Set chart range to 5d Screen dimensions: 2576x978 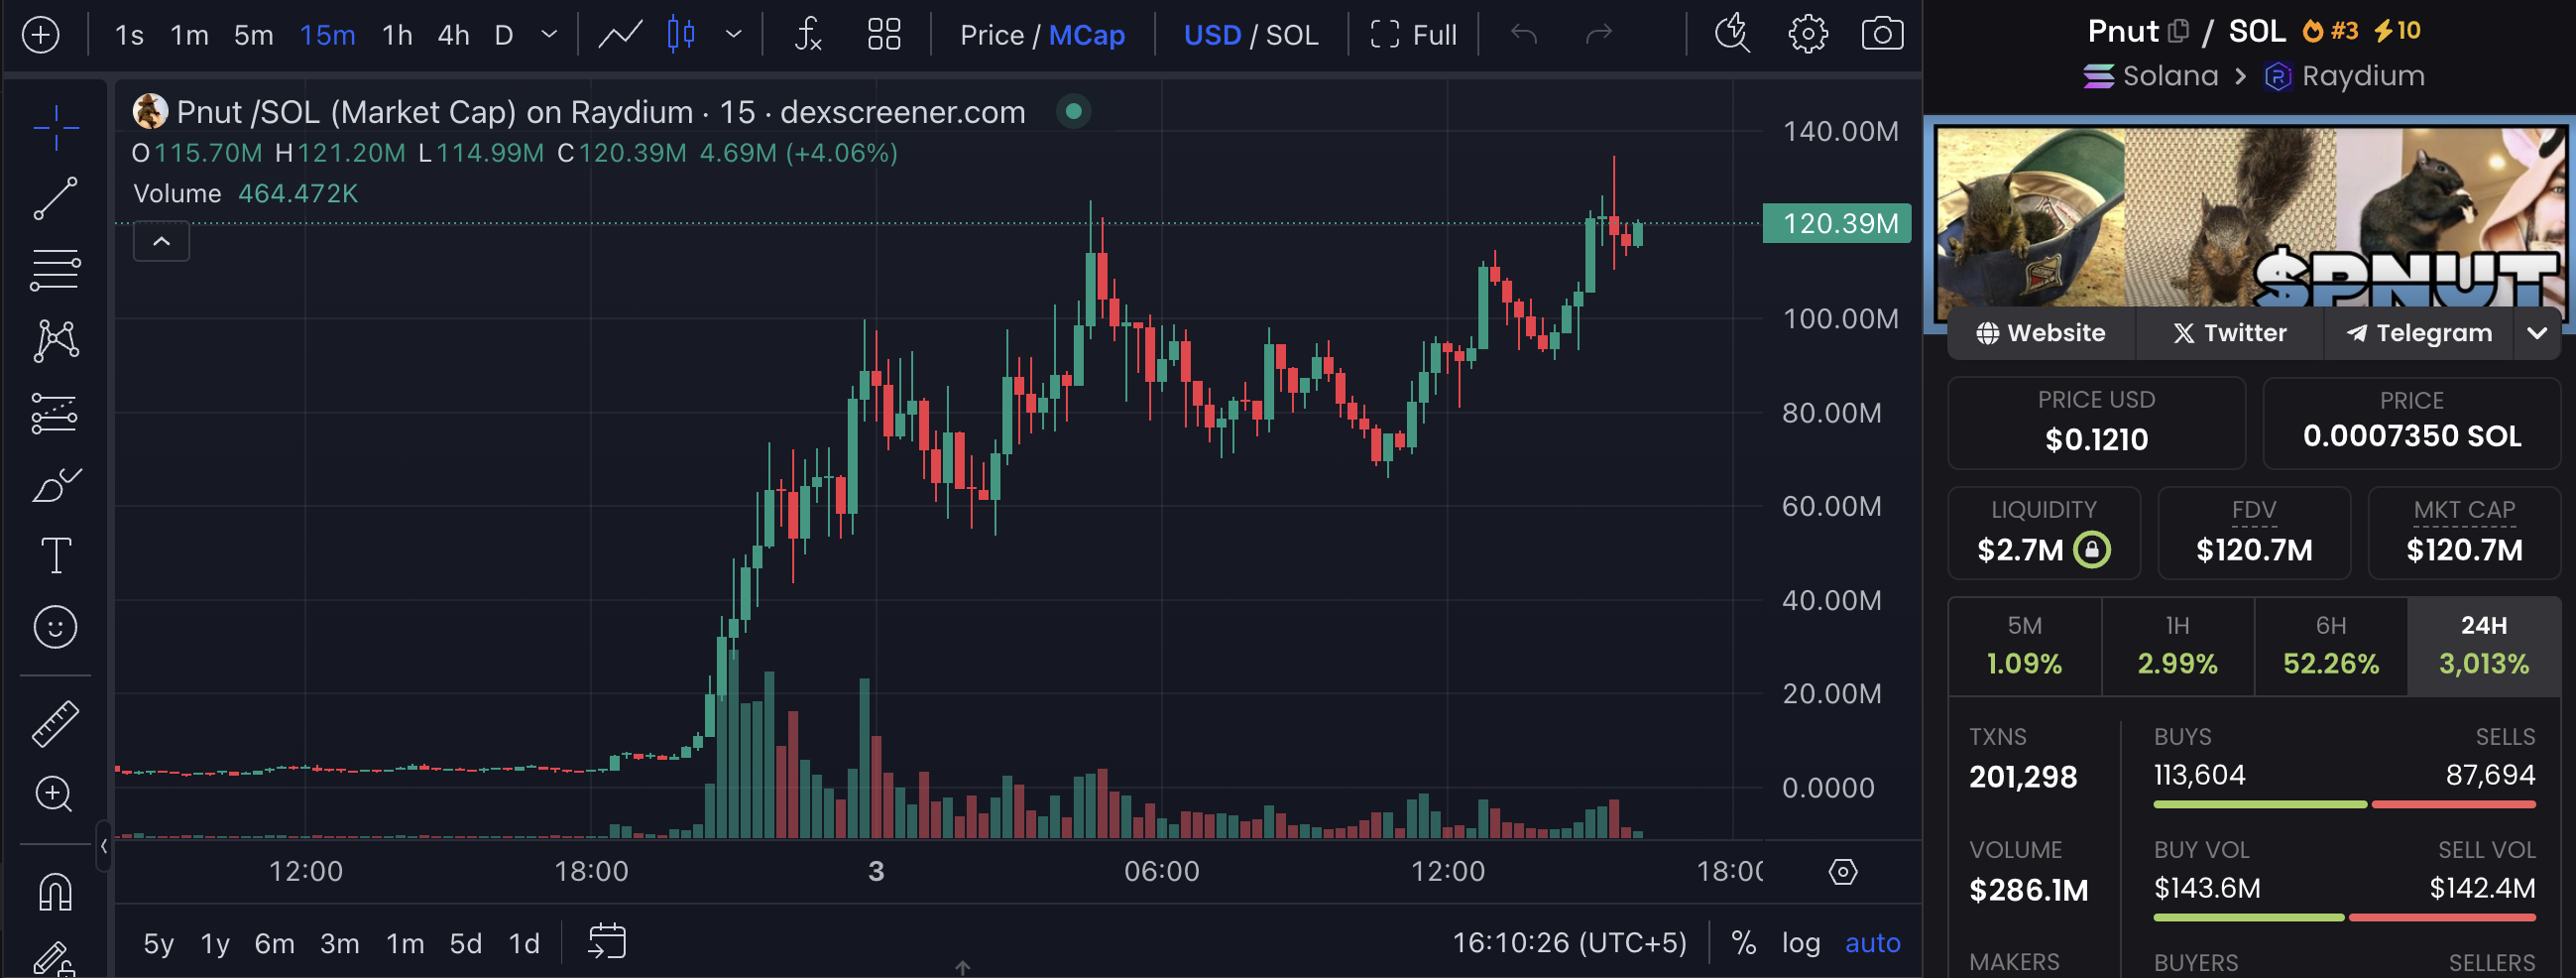click(x=465, y=943)
